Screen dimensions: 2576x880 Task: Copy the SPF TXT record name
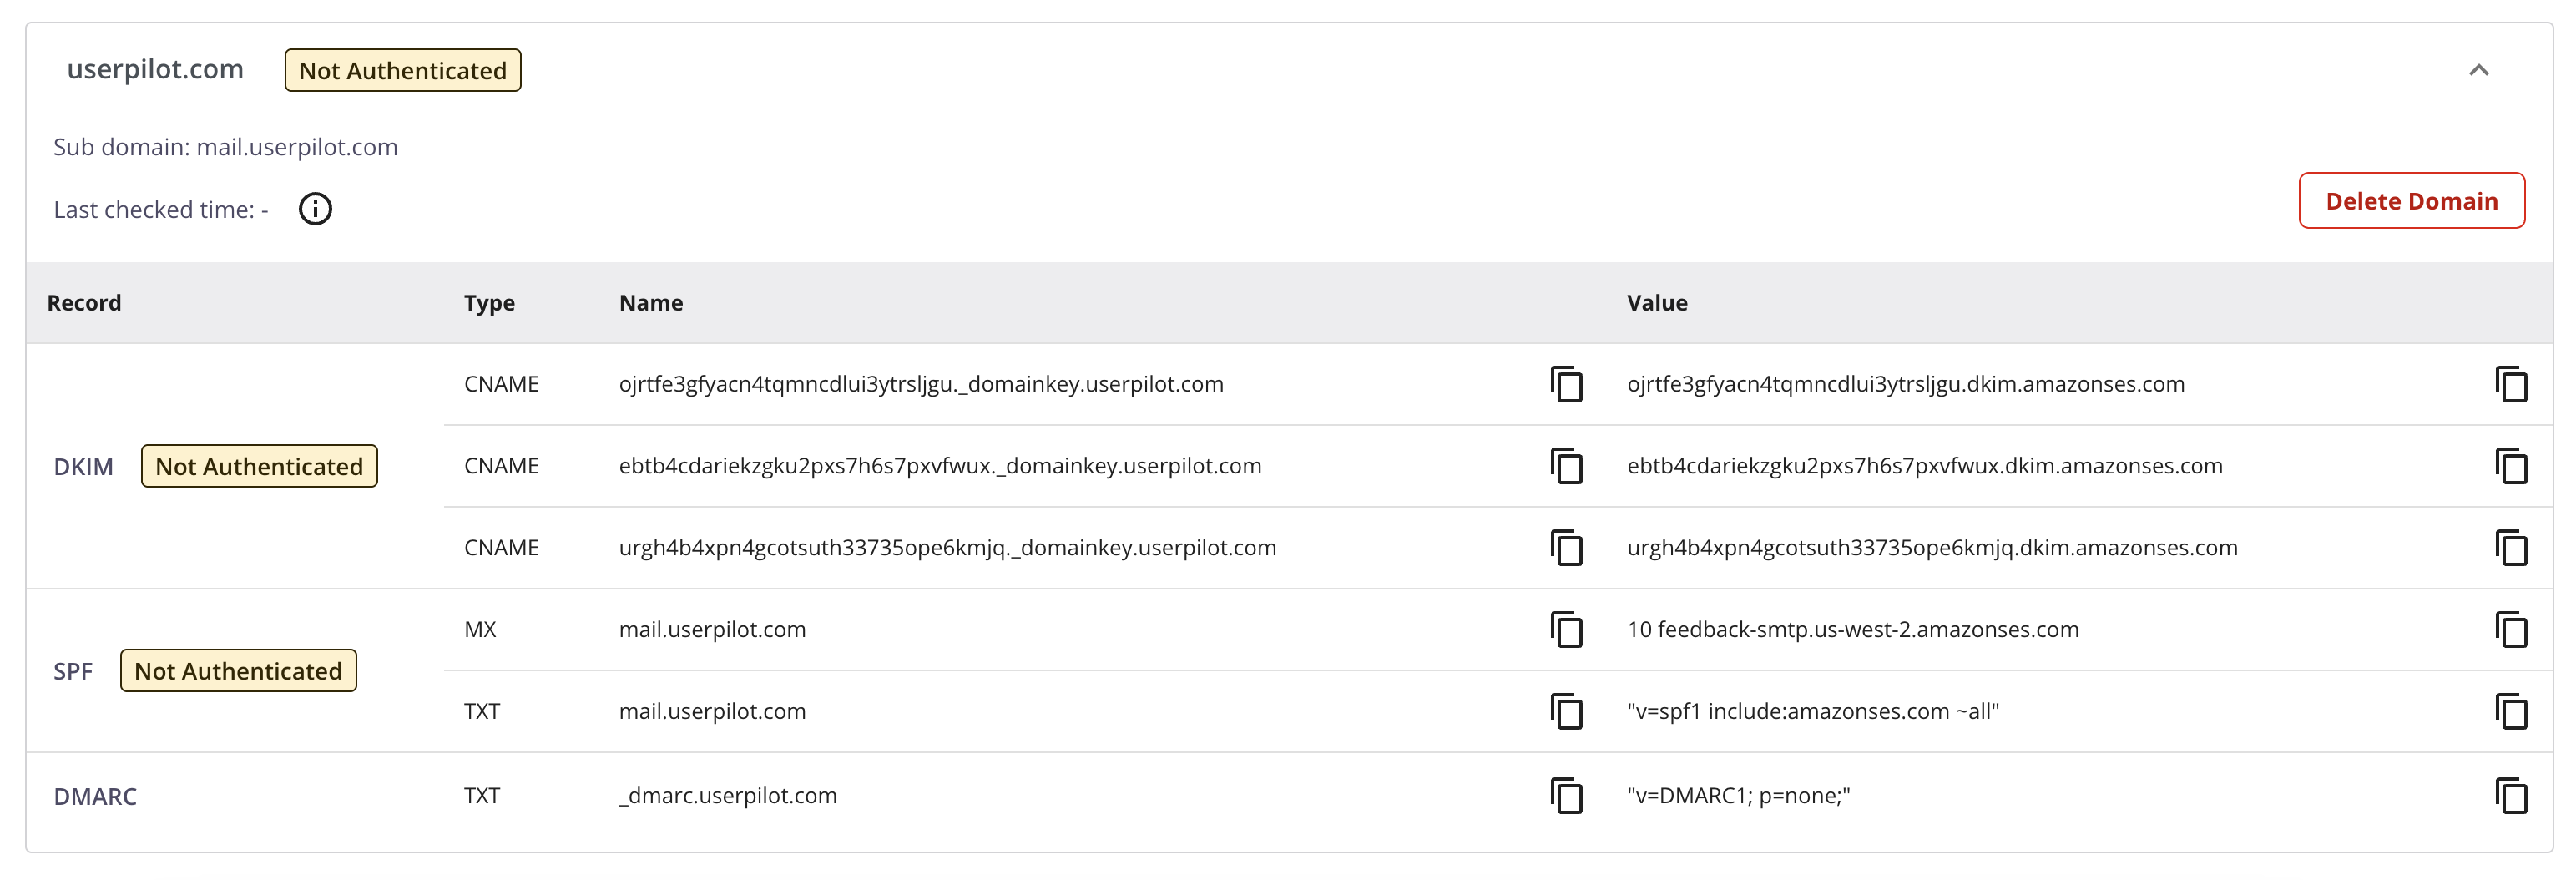coord(1566,712)
